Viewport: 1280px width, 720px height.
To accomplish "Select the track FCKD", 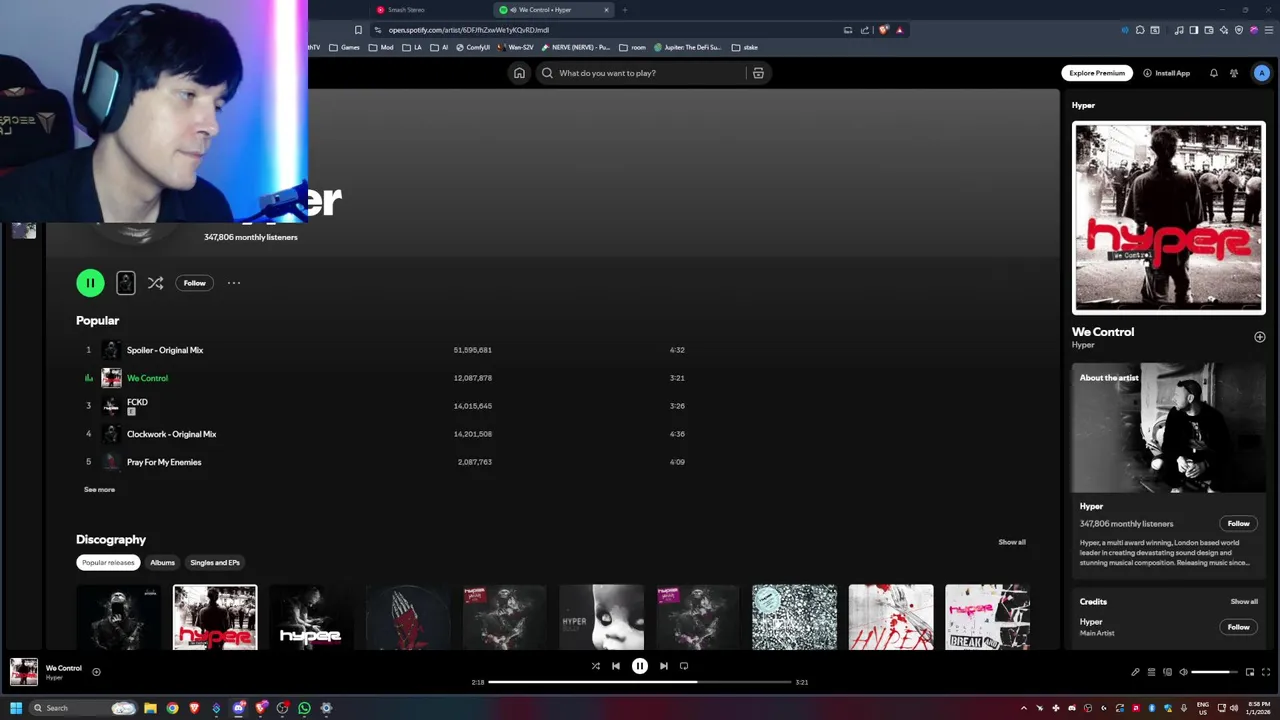I will click(137, 402).
